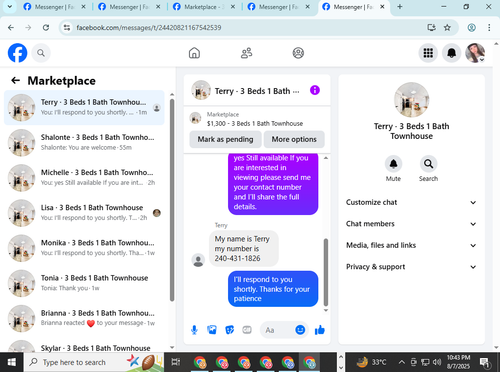The height and width of the screenshot is (372, 500).
Task: Go back with Marketplace back arrow
Action: coord(15,80)
